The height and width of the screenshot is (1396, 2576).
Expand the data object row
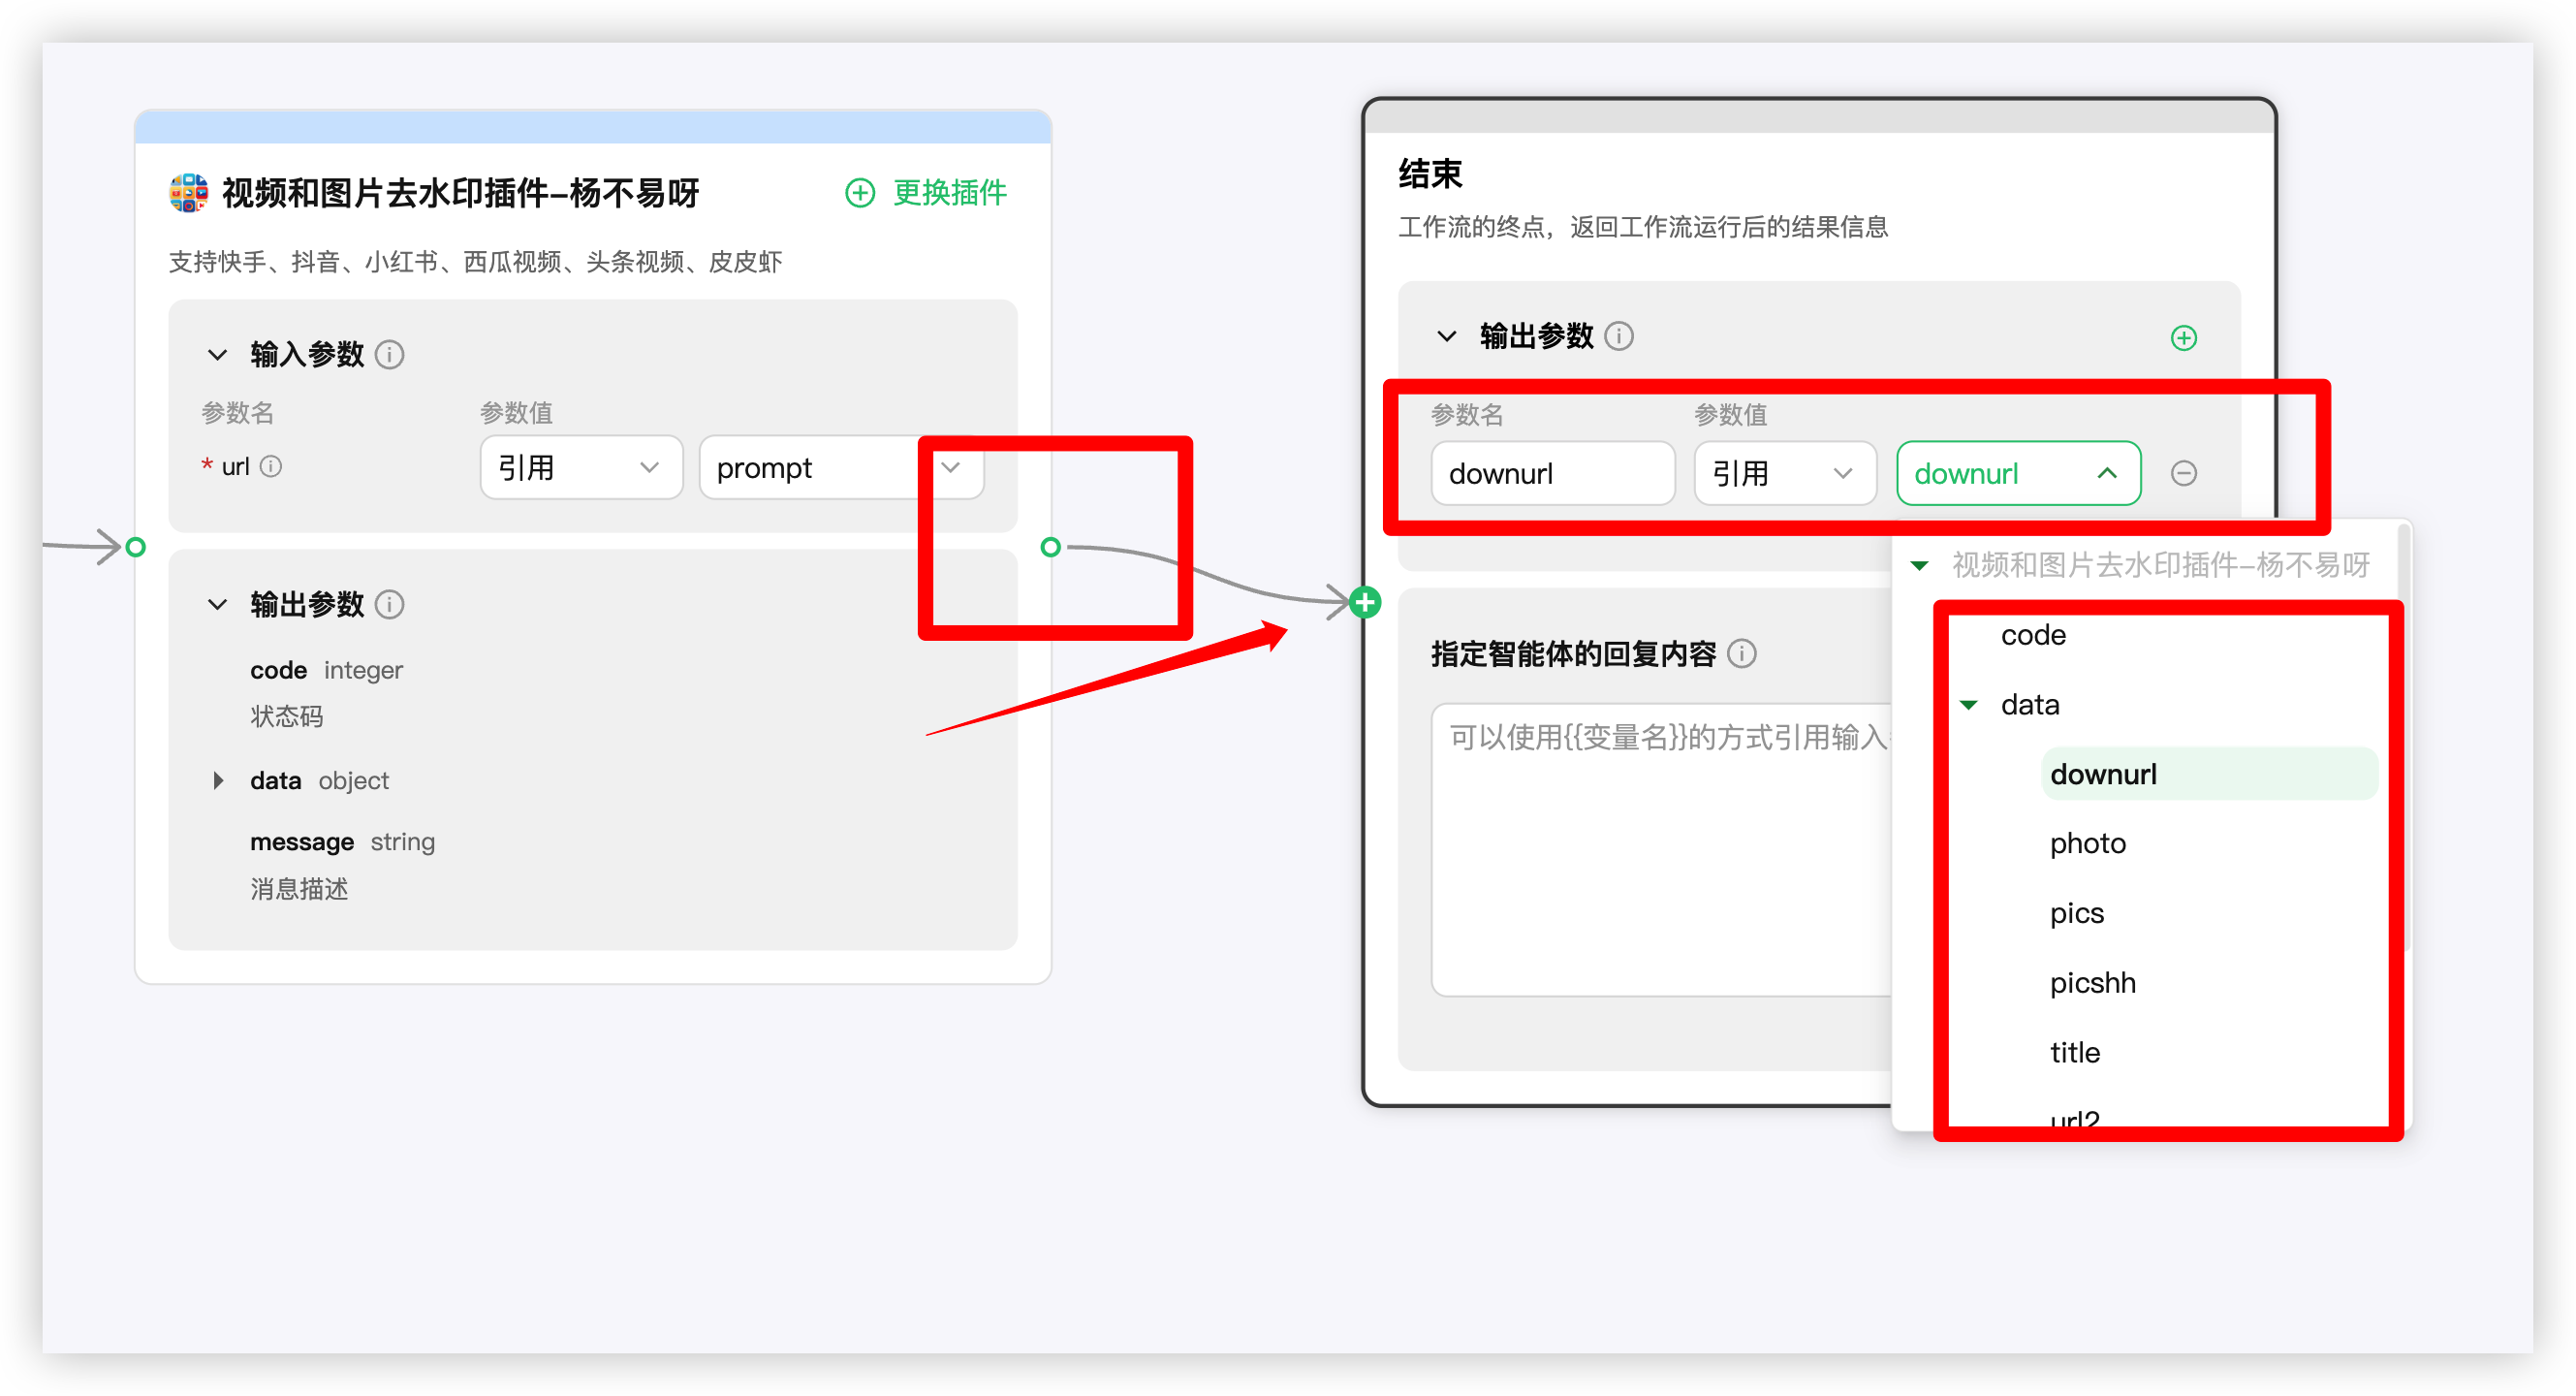[x=218, y=780]
